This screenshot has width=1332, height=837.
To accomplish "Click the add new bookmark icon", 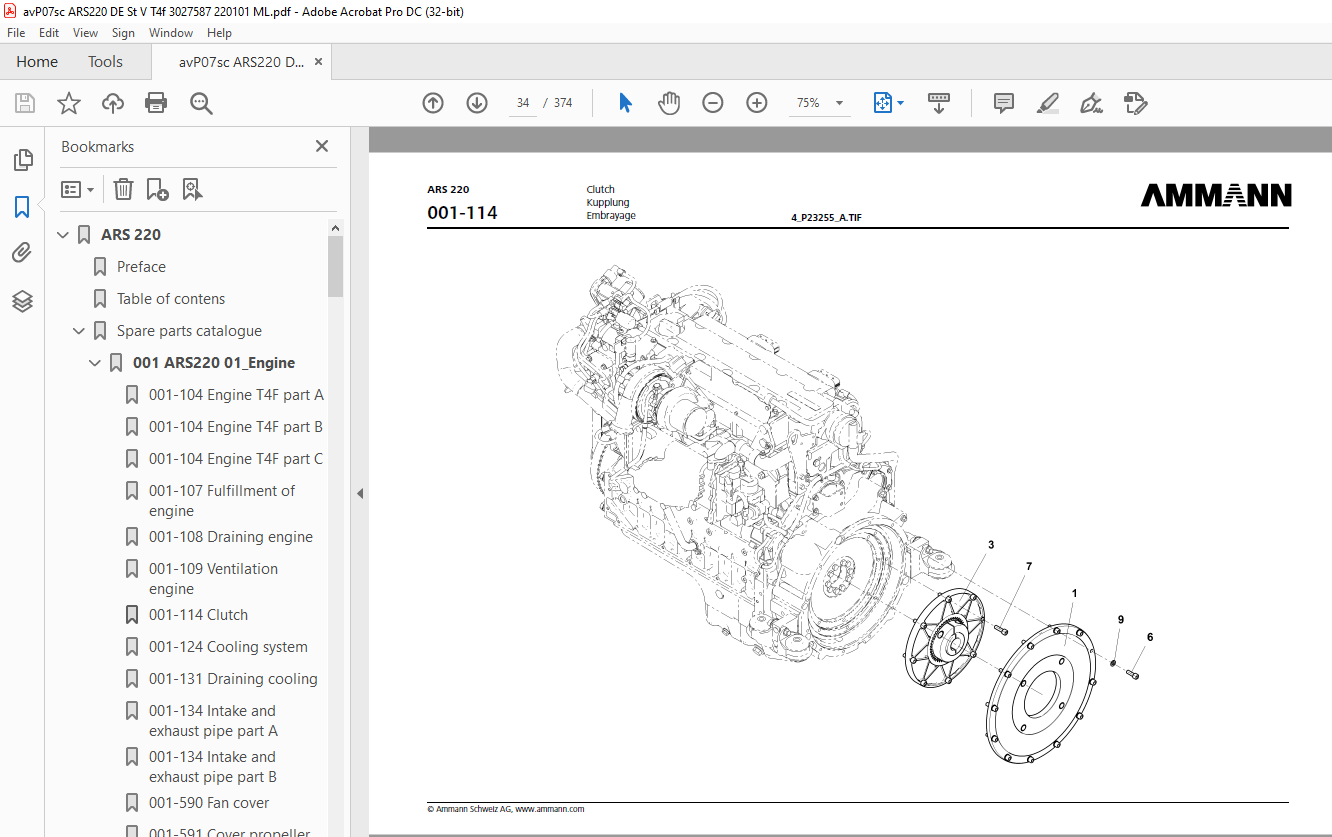I will [158, 189].
